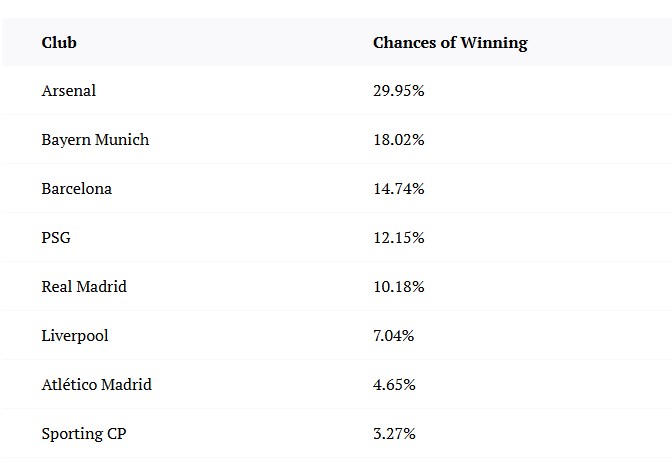The image size is (672, 467).
Task: Select the Bayern Munich club cell
Action: (x=95, y=140)
